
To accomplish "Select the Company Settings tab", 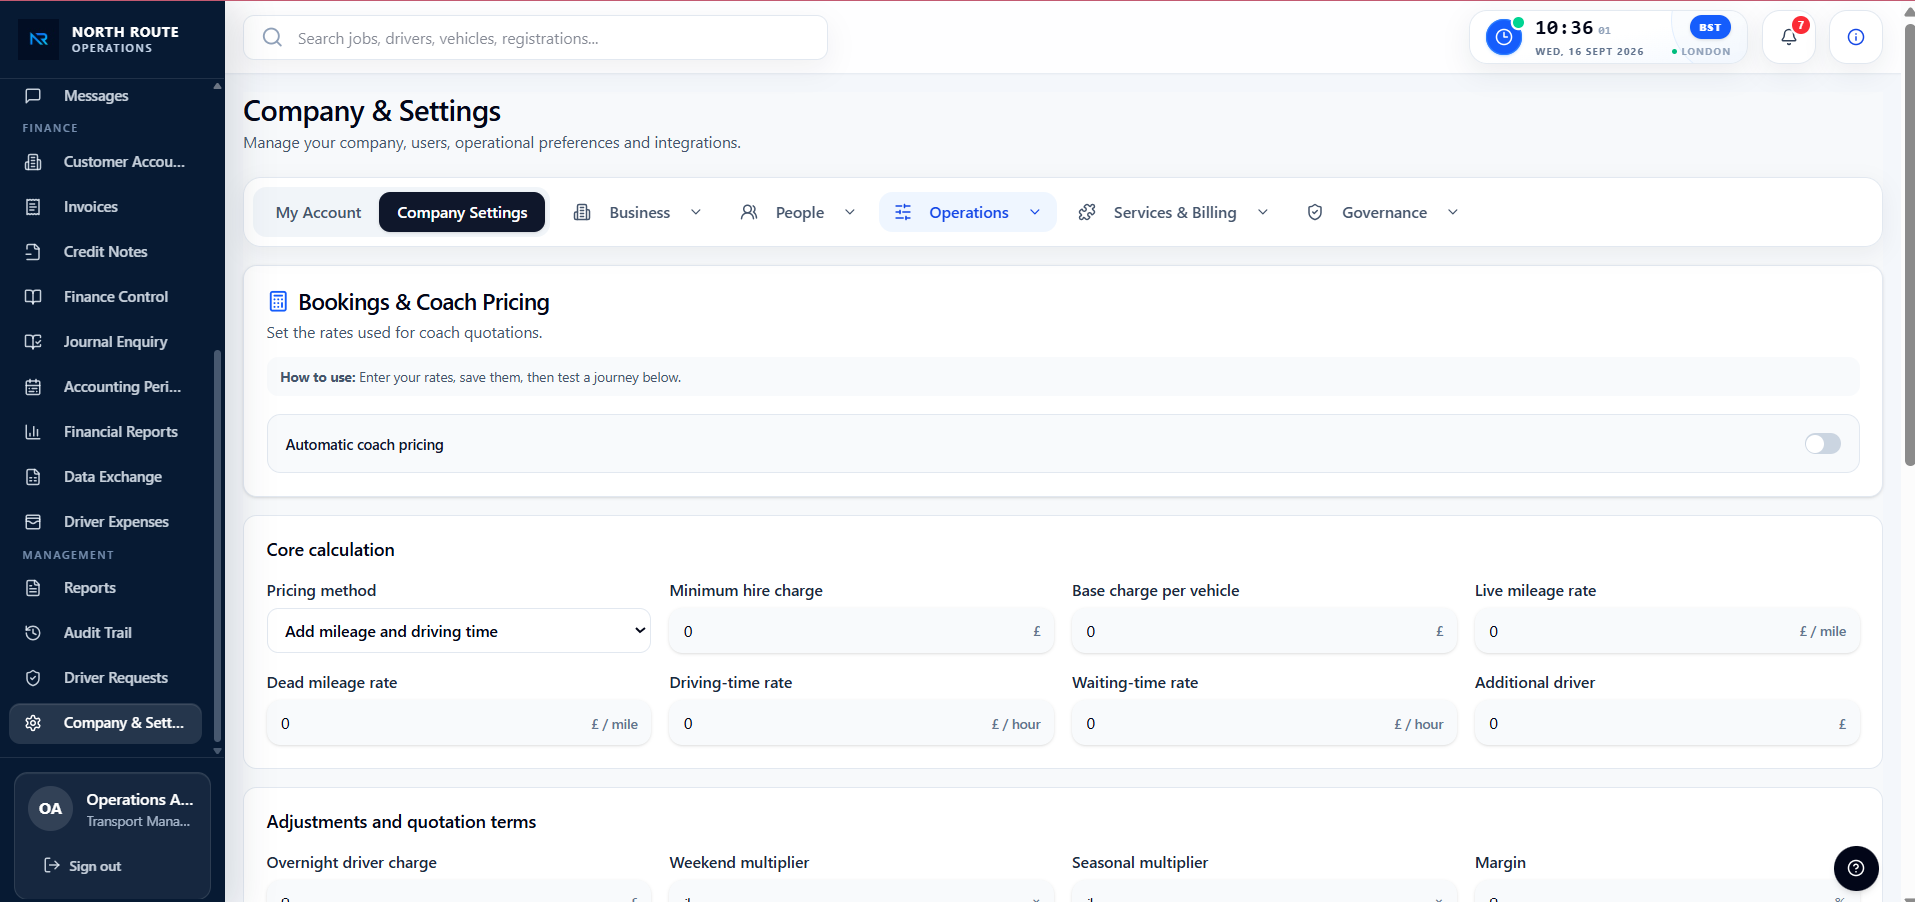I will [x=462, y=212].
